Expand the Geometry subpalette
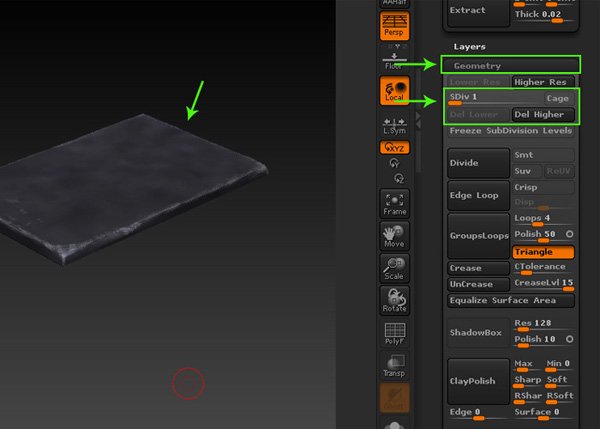The image size is (600, 429). tap(510, 65)
